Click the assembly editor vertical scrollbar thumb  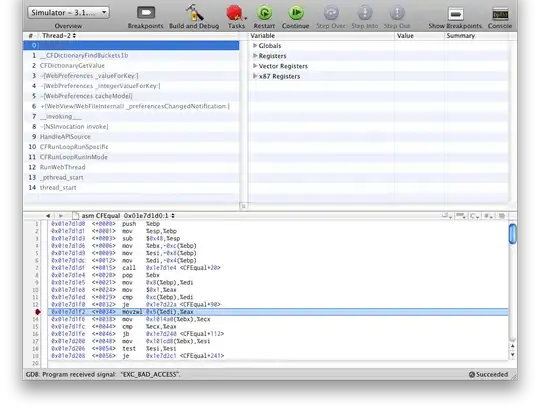[512, 234]
